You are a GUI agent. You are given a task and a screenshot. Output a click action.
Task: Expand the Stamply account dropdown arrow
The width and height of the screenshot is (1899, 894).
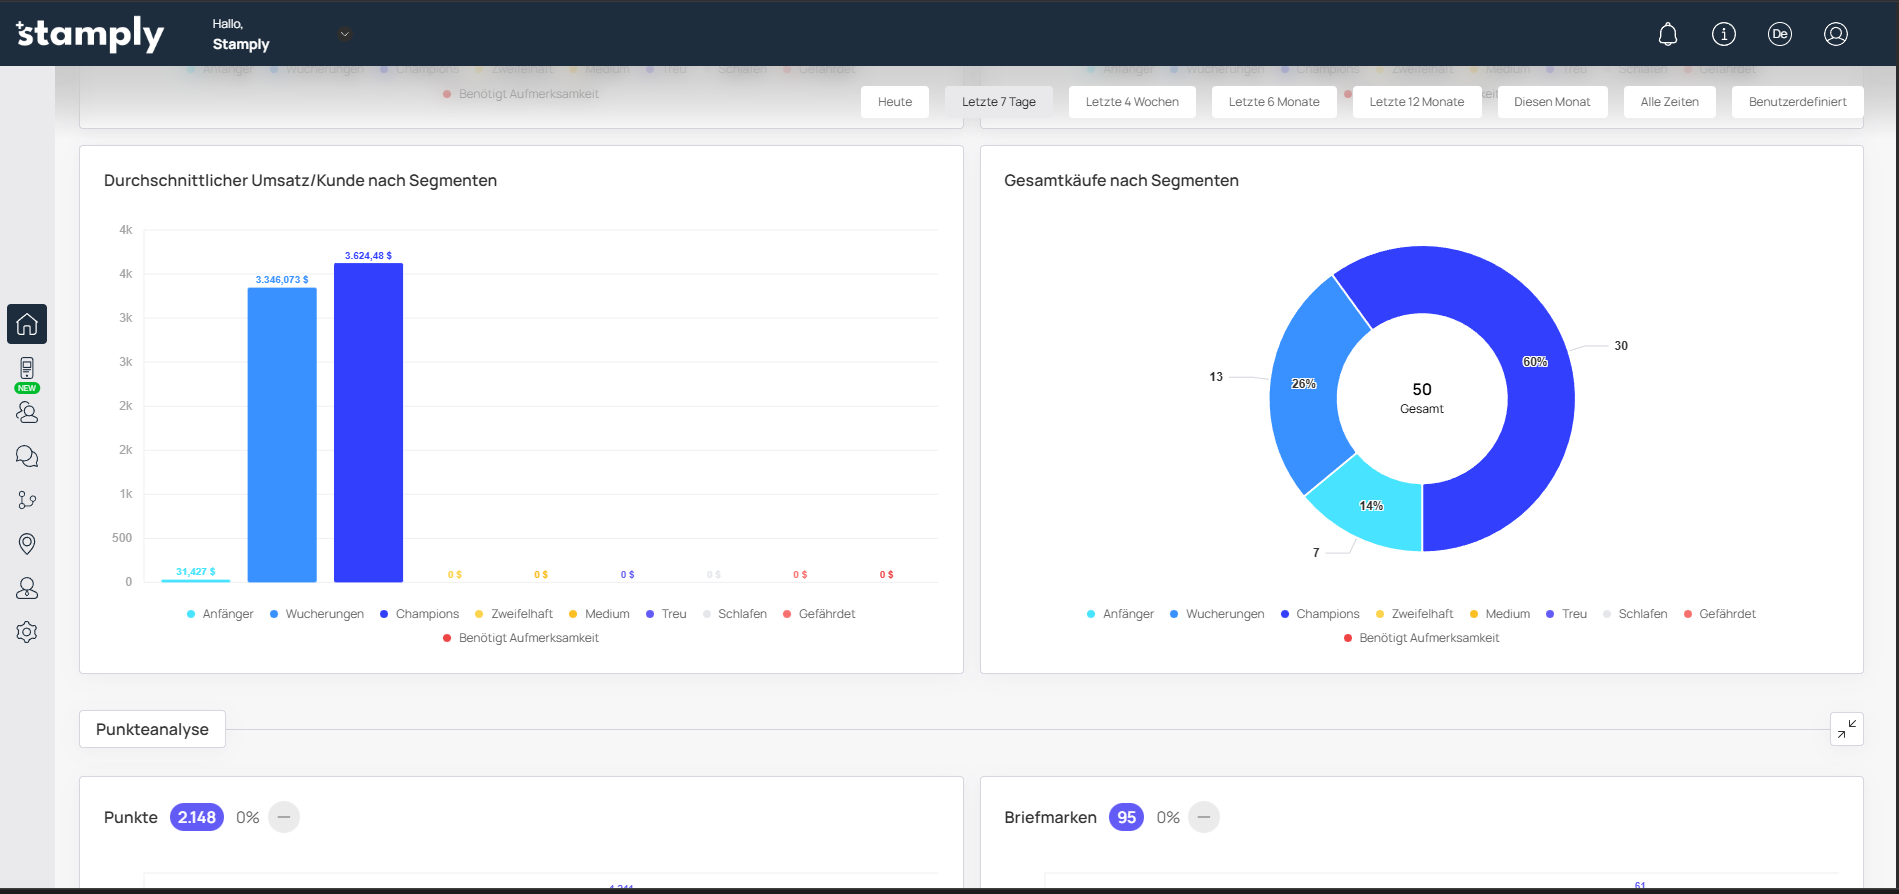(344, 34)
